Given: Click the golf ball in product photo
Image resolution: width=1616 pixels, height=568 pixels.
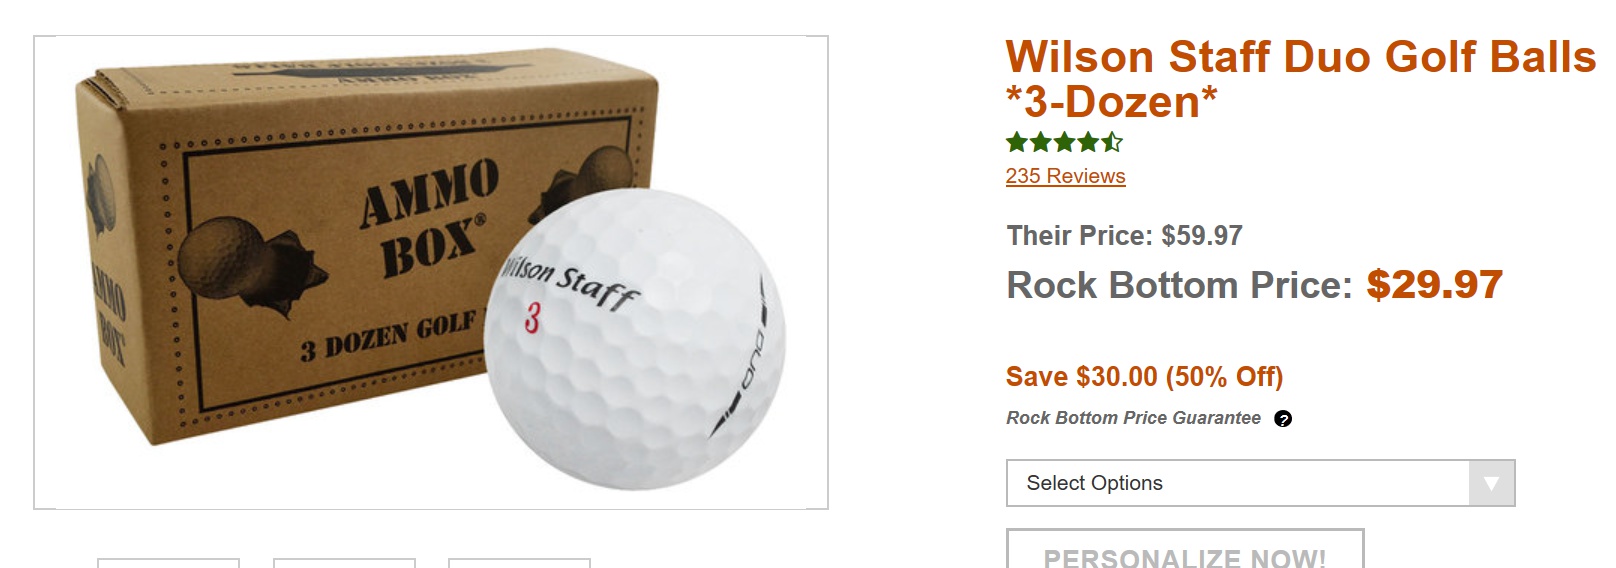Looking at the screenshot, I should coord(634,338).
